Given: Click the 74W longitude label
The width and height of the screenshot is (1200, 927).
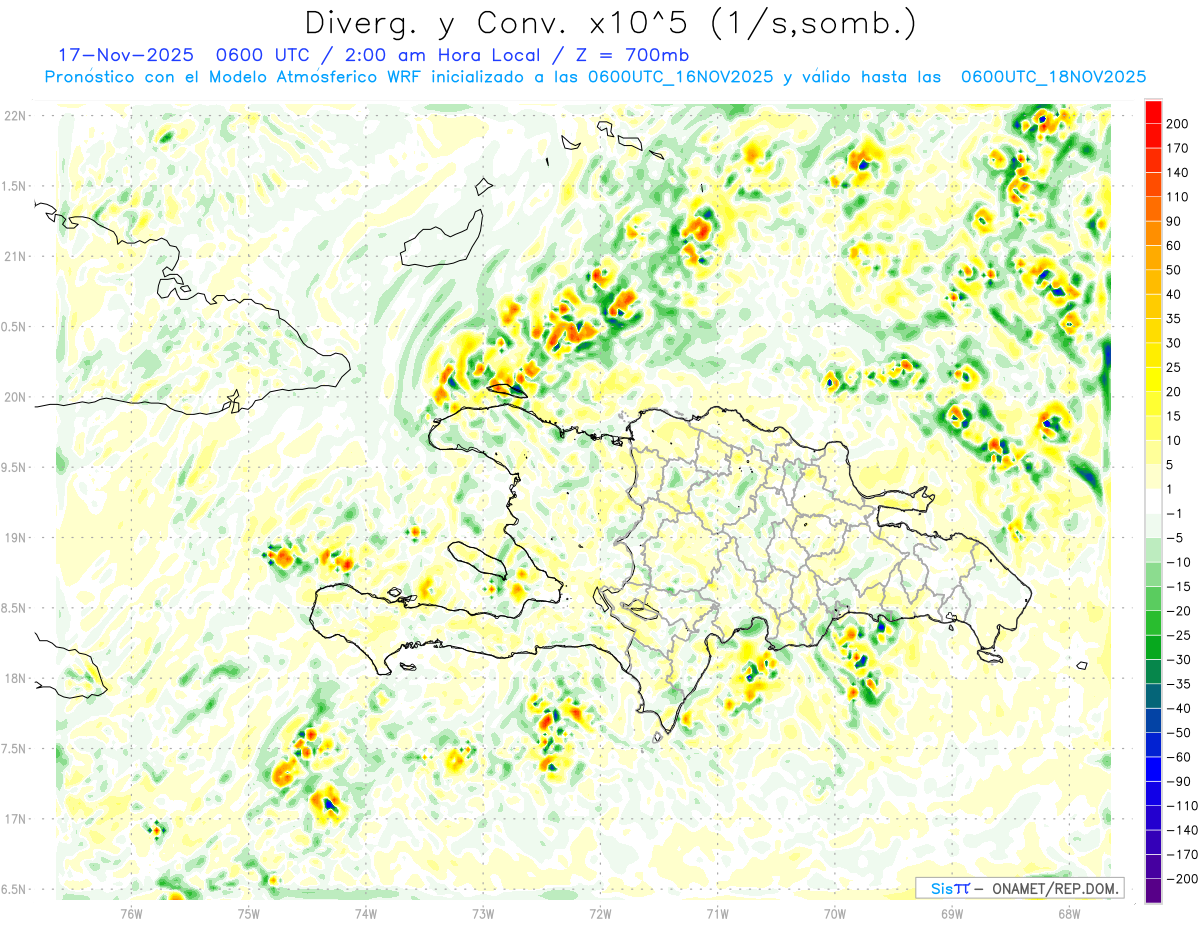Looking at the screenshot, I should pyautogui.click(x=366, y=912).
